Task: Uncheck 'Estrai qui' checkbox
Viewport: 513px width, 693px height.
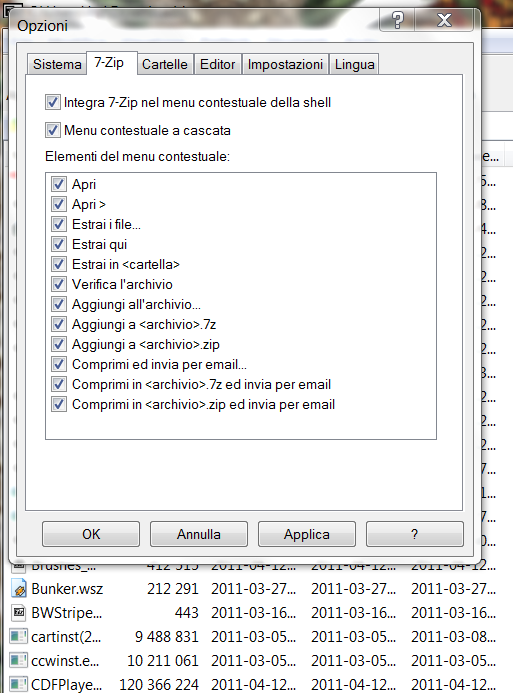Action: [x=59, y=244]
